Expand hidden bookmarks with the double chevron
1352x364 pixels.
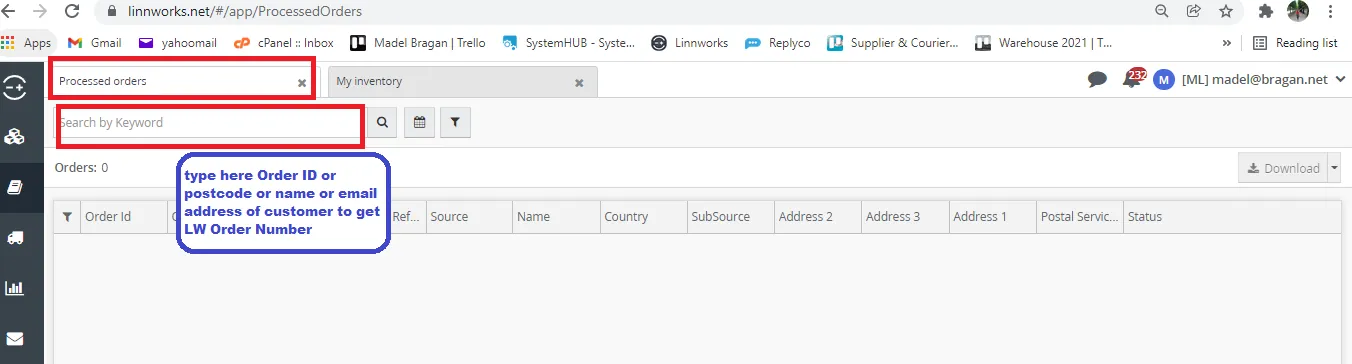click(1227, 43)
